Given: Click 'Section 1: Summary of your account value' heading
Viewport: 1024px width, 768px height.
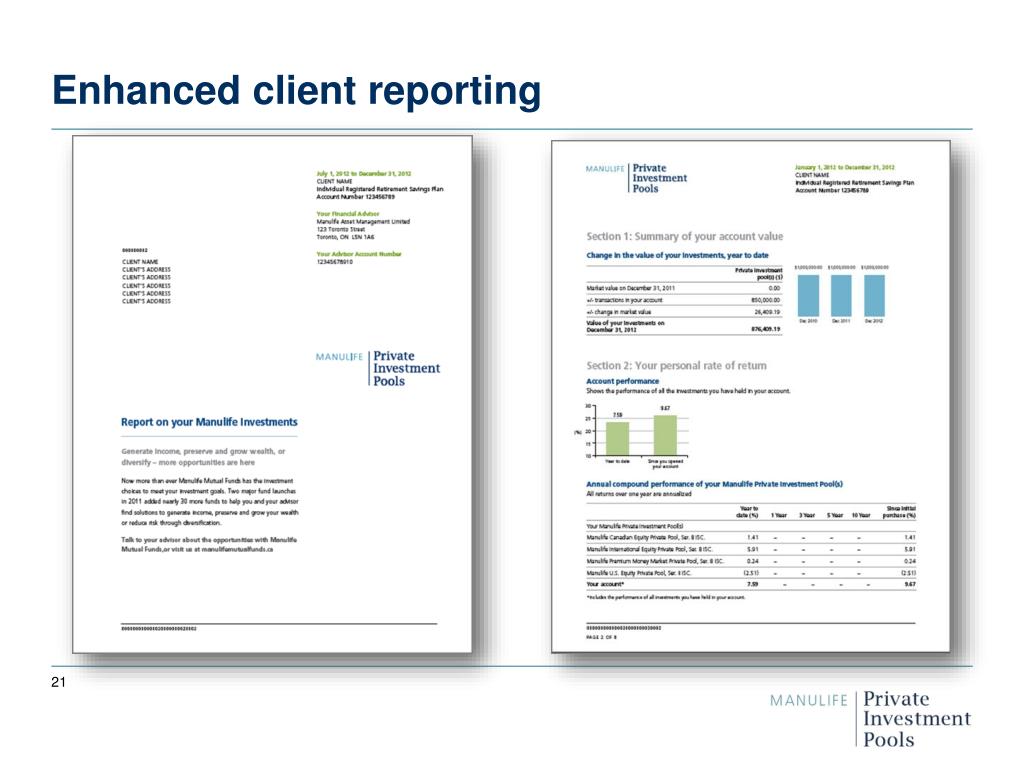Looking at the screenshot, I should click(684, 236).
